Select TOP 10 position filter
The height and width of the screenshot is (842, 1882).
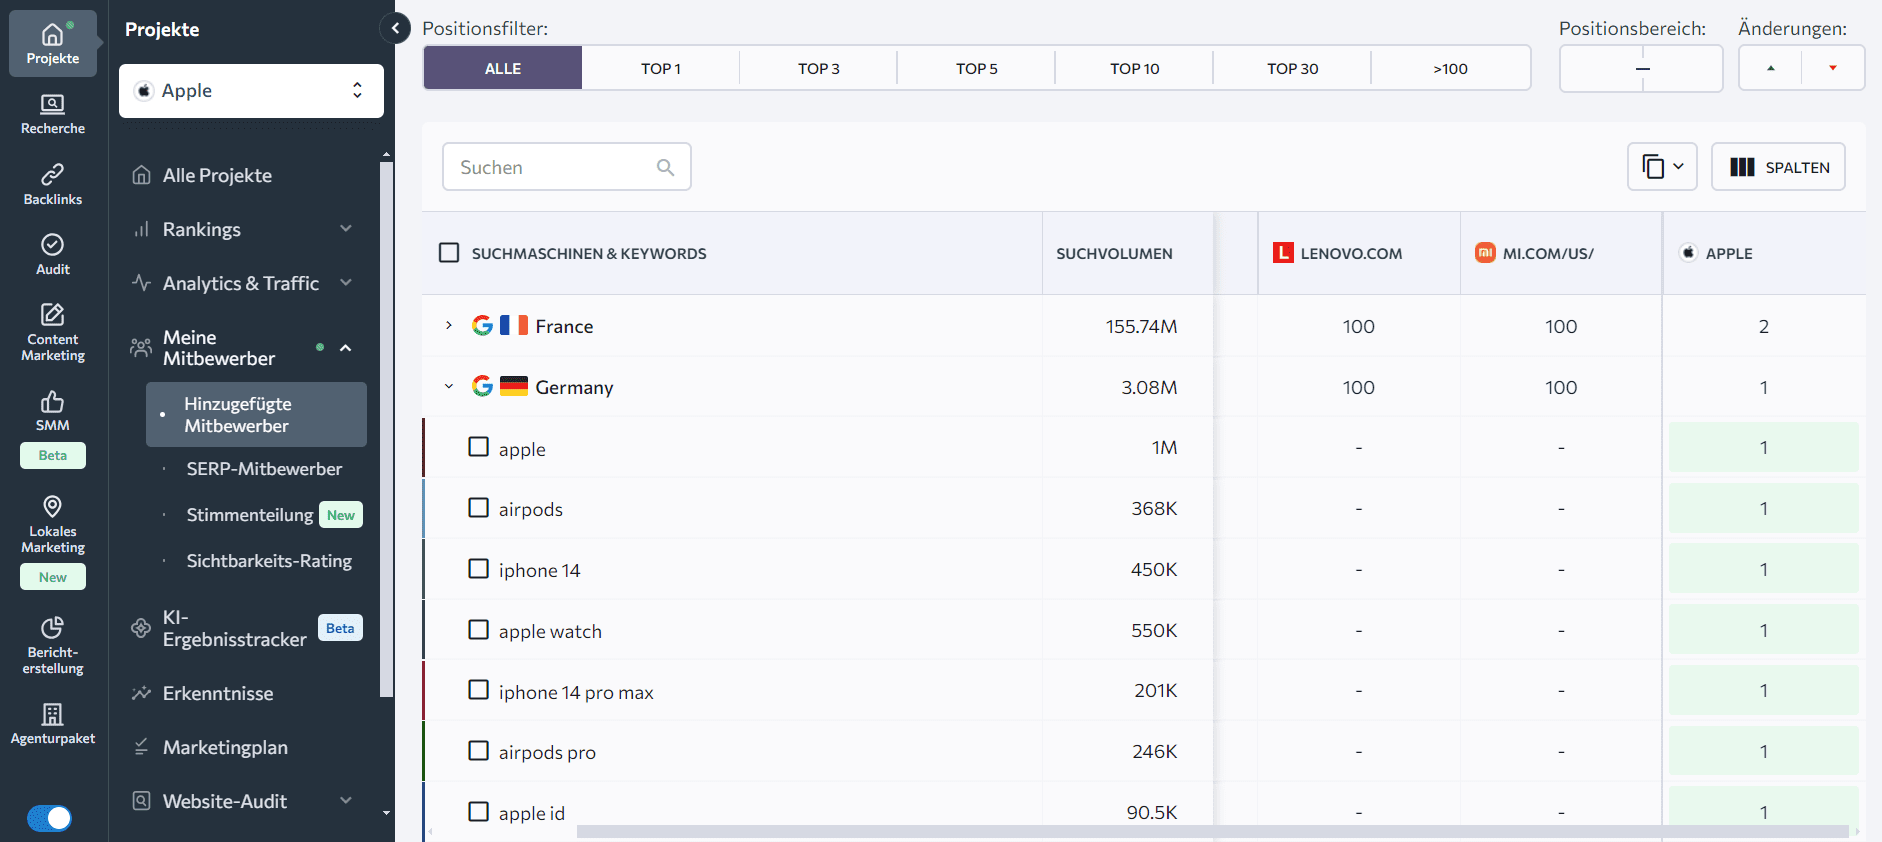(1135, 68)
